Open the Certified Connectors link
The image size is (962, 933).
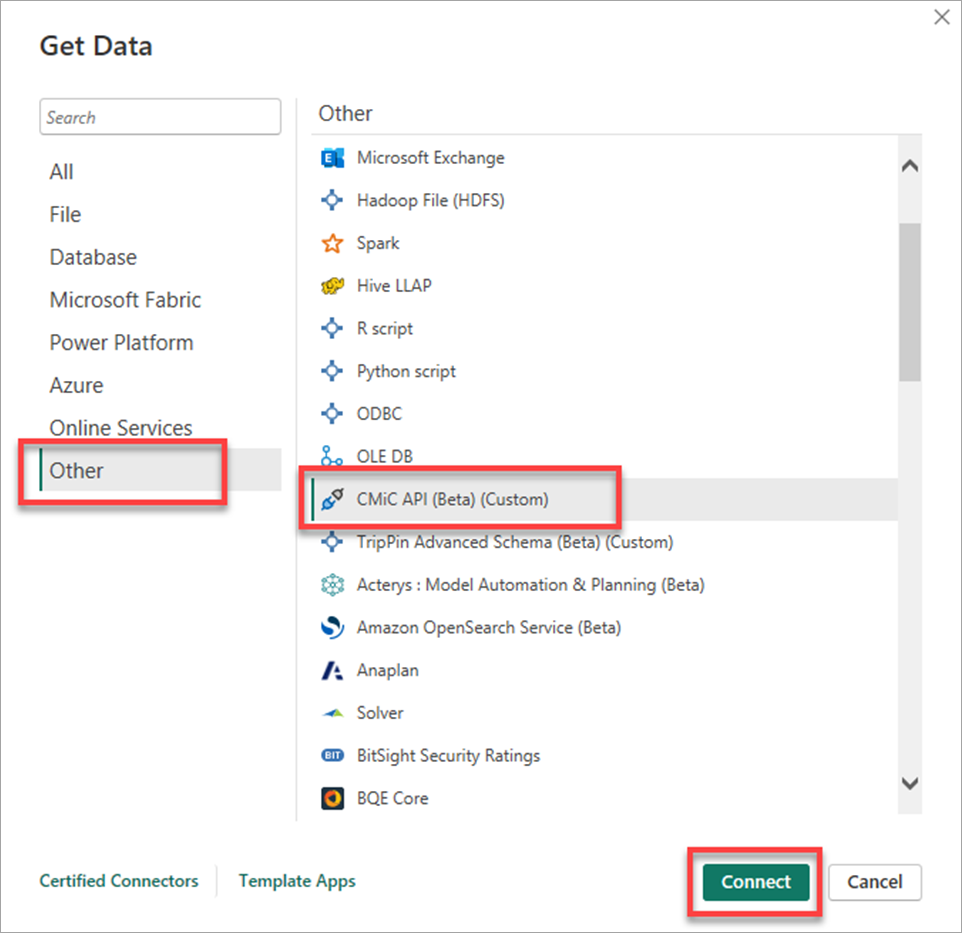[119, 881]
